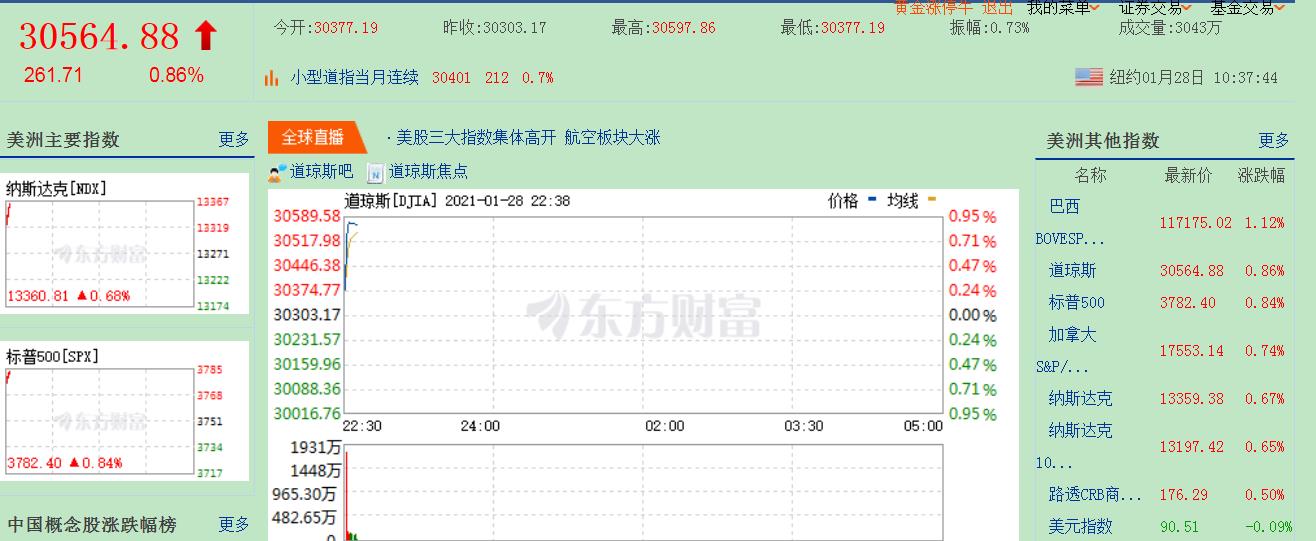
Task: Click the 30303.17 baseline label on chart axis
Action: click(x=307, y=315)
